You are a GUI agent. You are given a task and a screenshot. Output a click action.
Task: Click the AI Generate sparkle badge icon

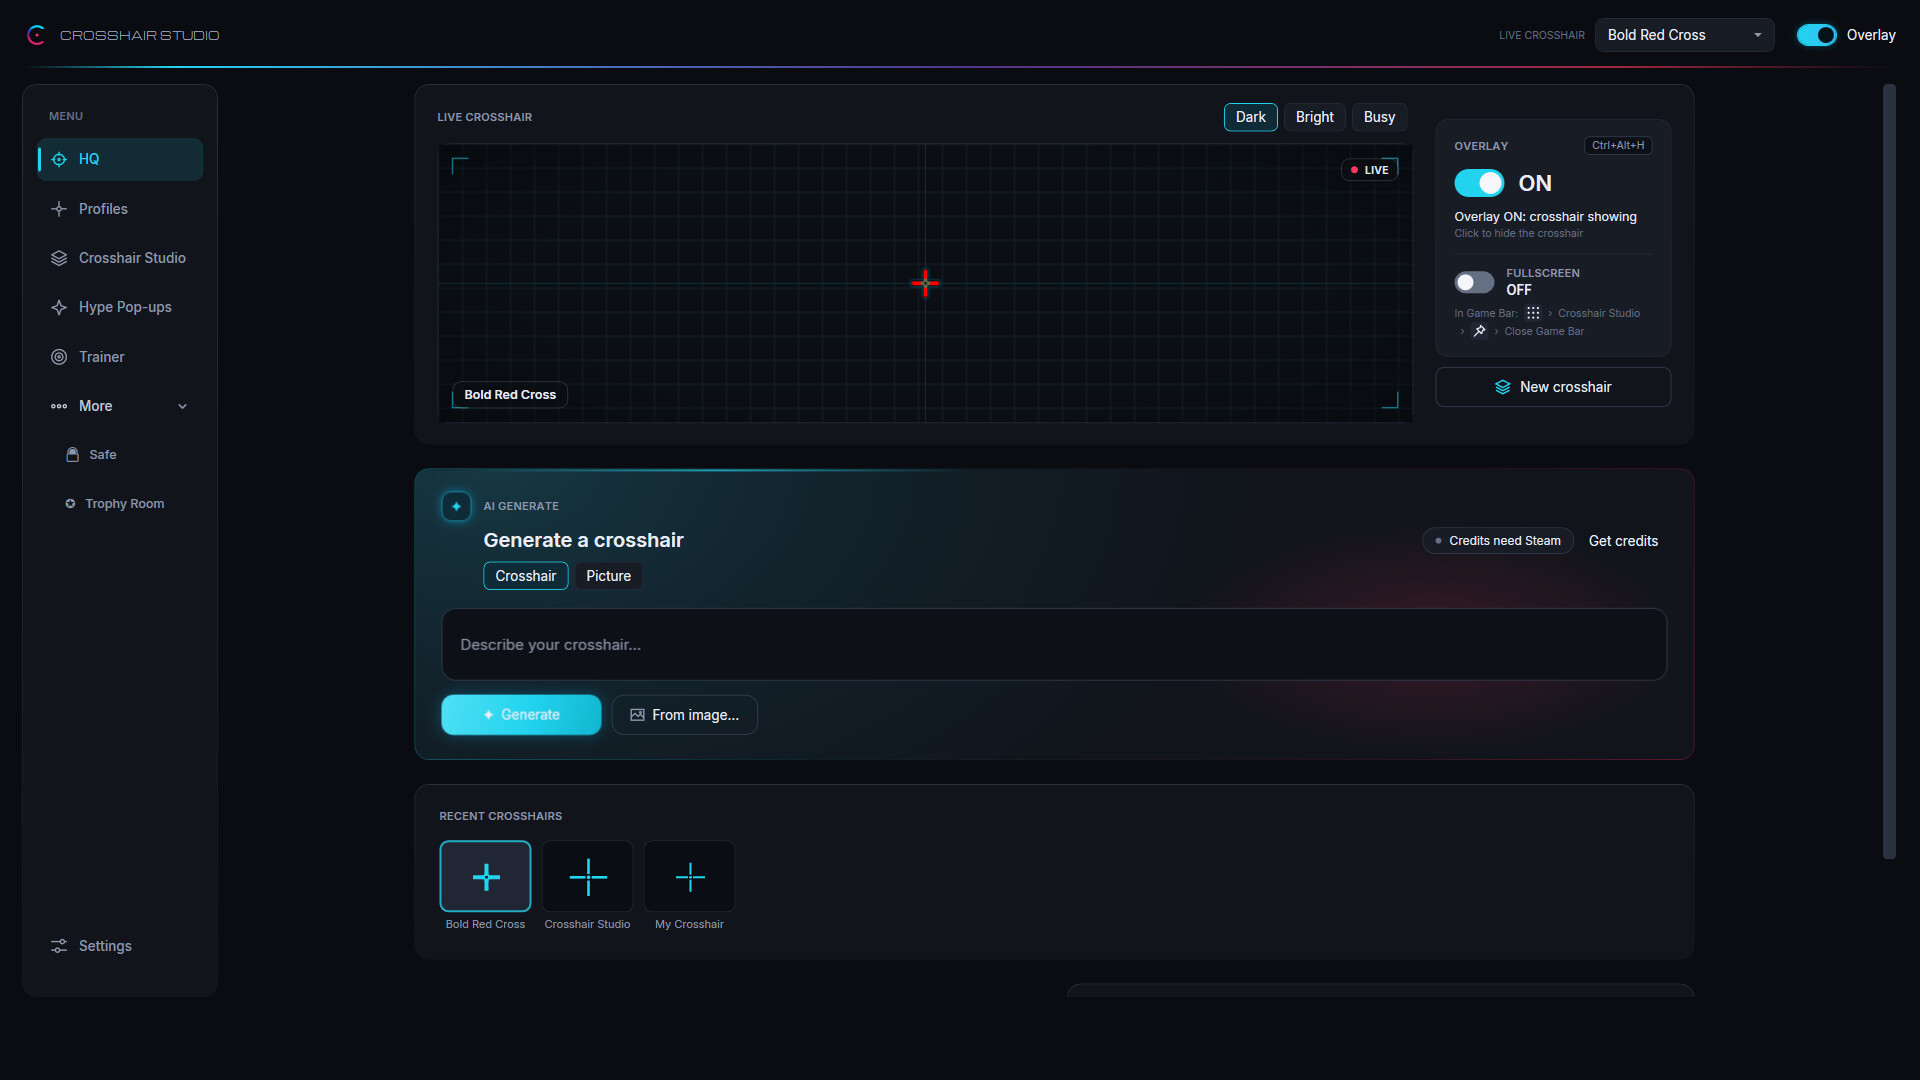[x=456, y=506]
